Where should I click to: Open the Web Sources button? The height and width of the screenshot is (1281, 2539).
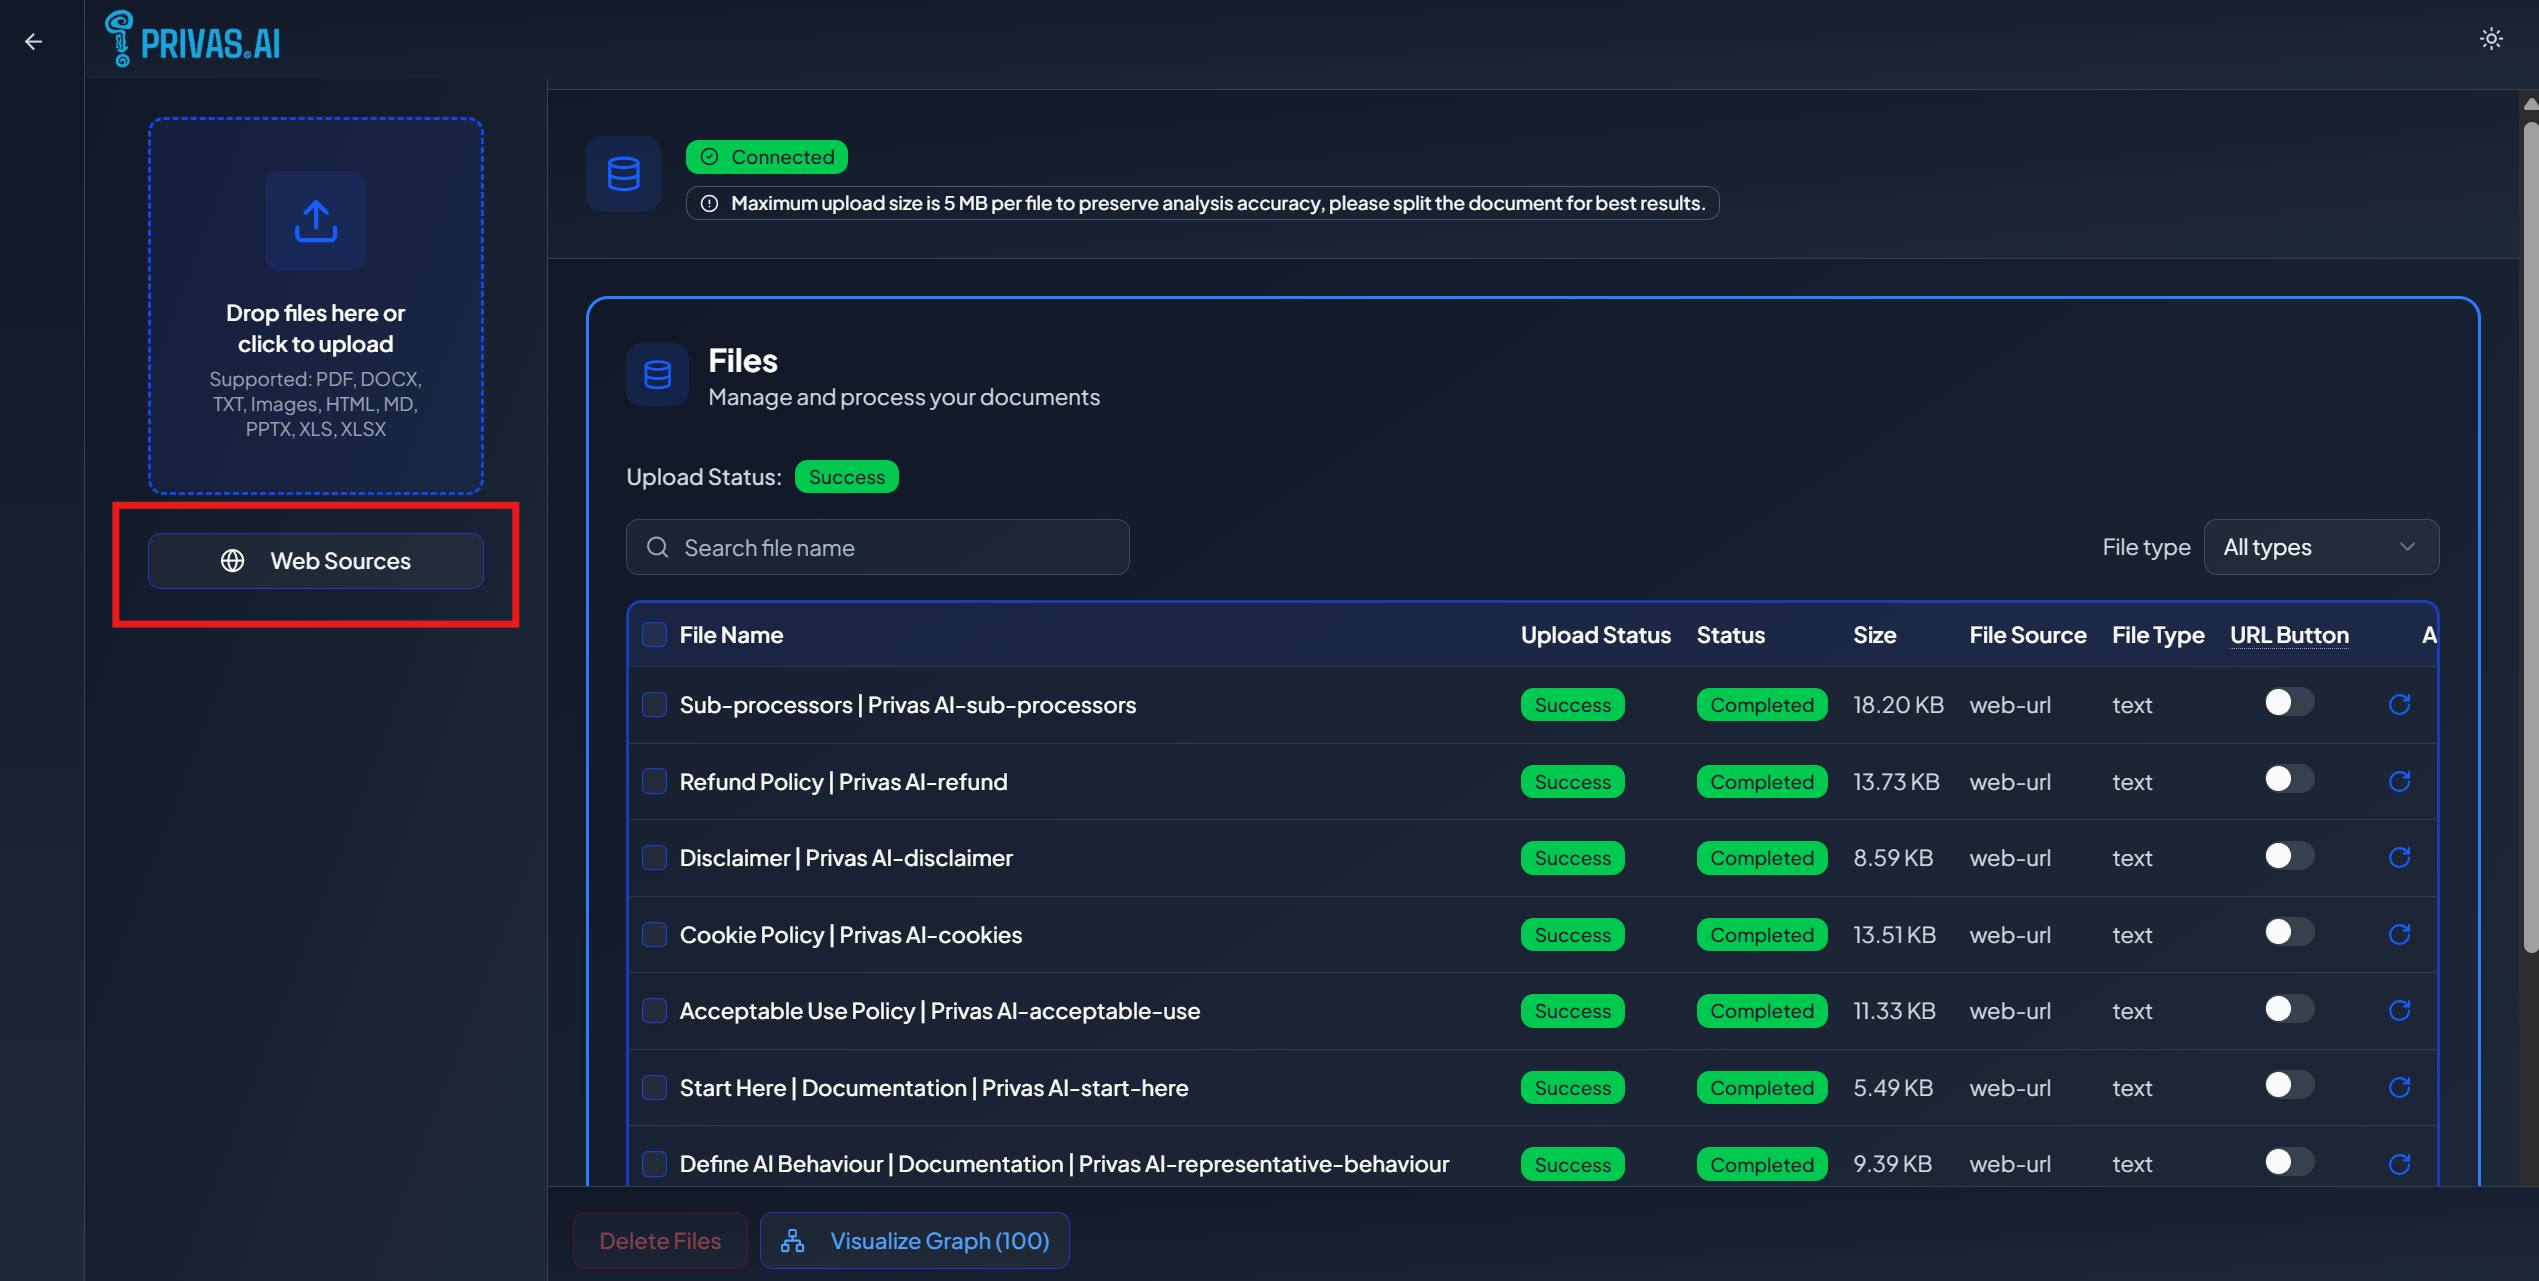pyautogui.click(x=315, y=561)
